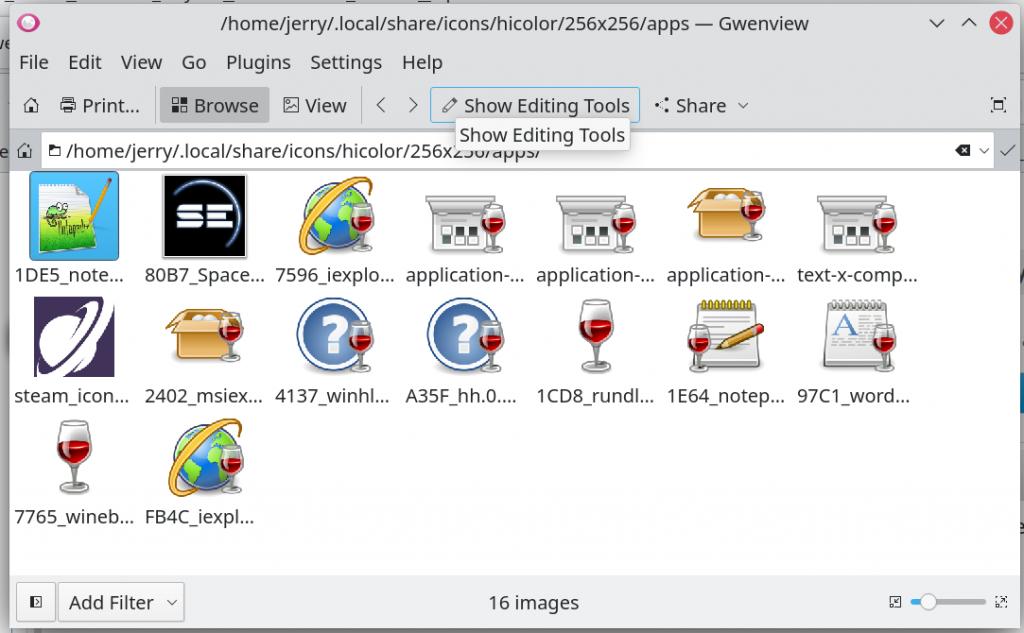Click the zoom-to-fit thumbnail size icon

[895, 602]
